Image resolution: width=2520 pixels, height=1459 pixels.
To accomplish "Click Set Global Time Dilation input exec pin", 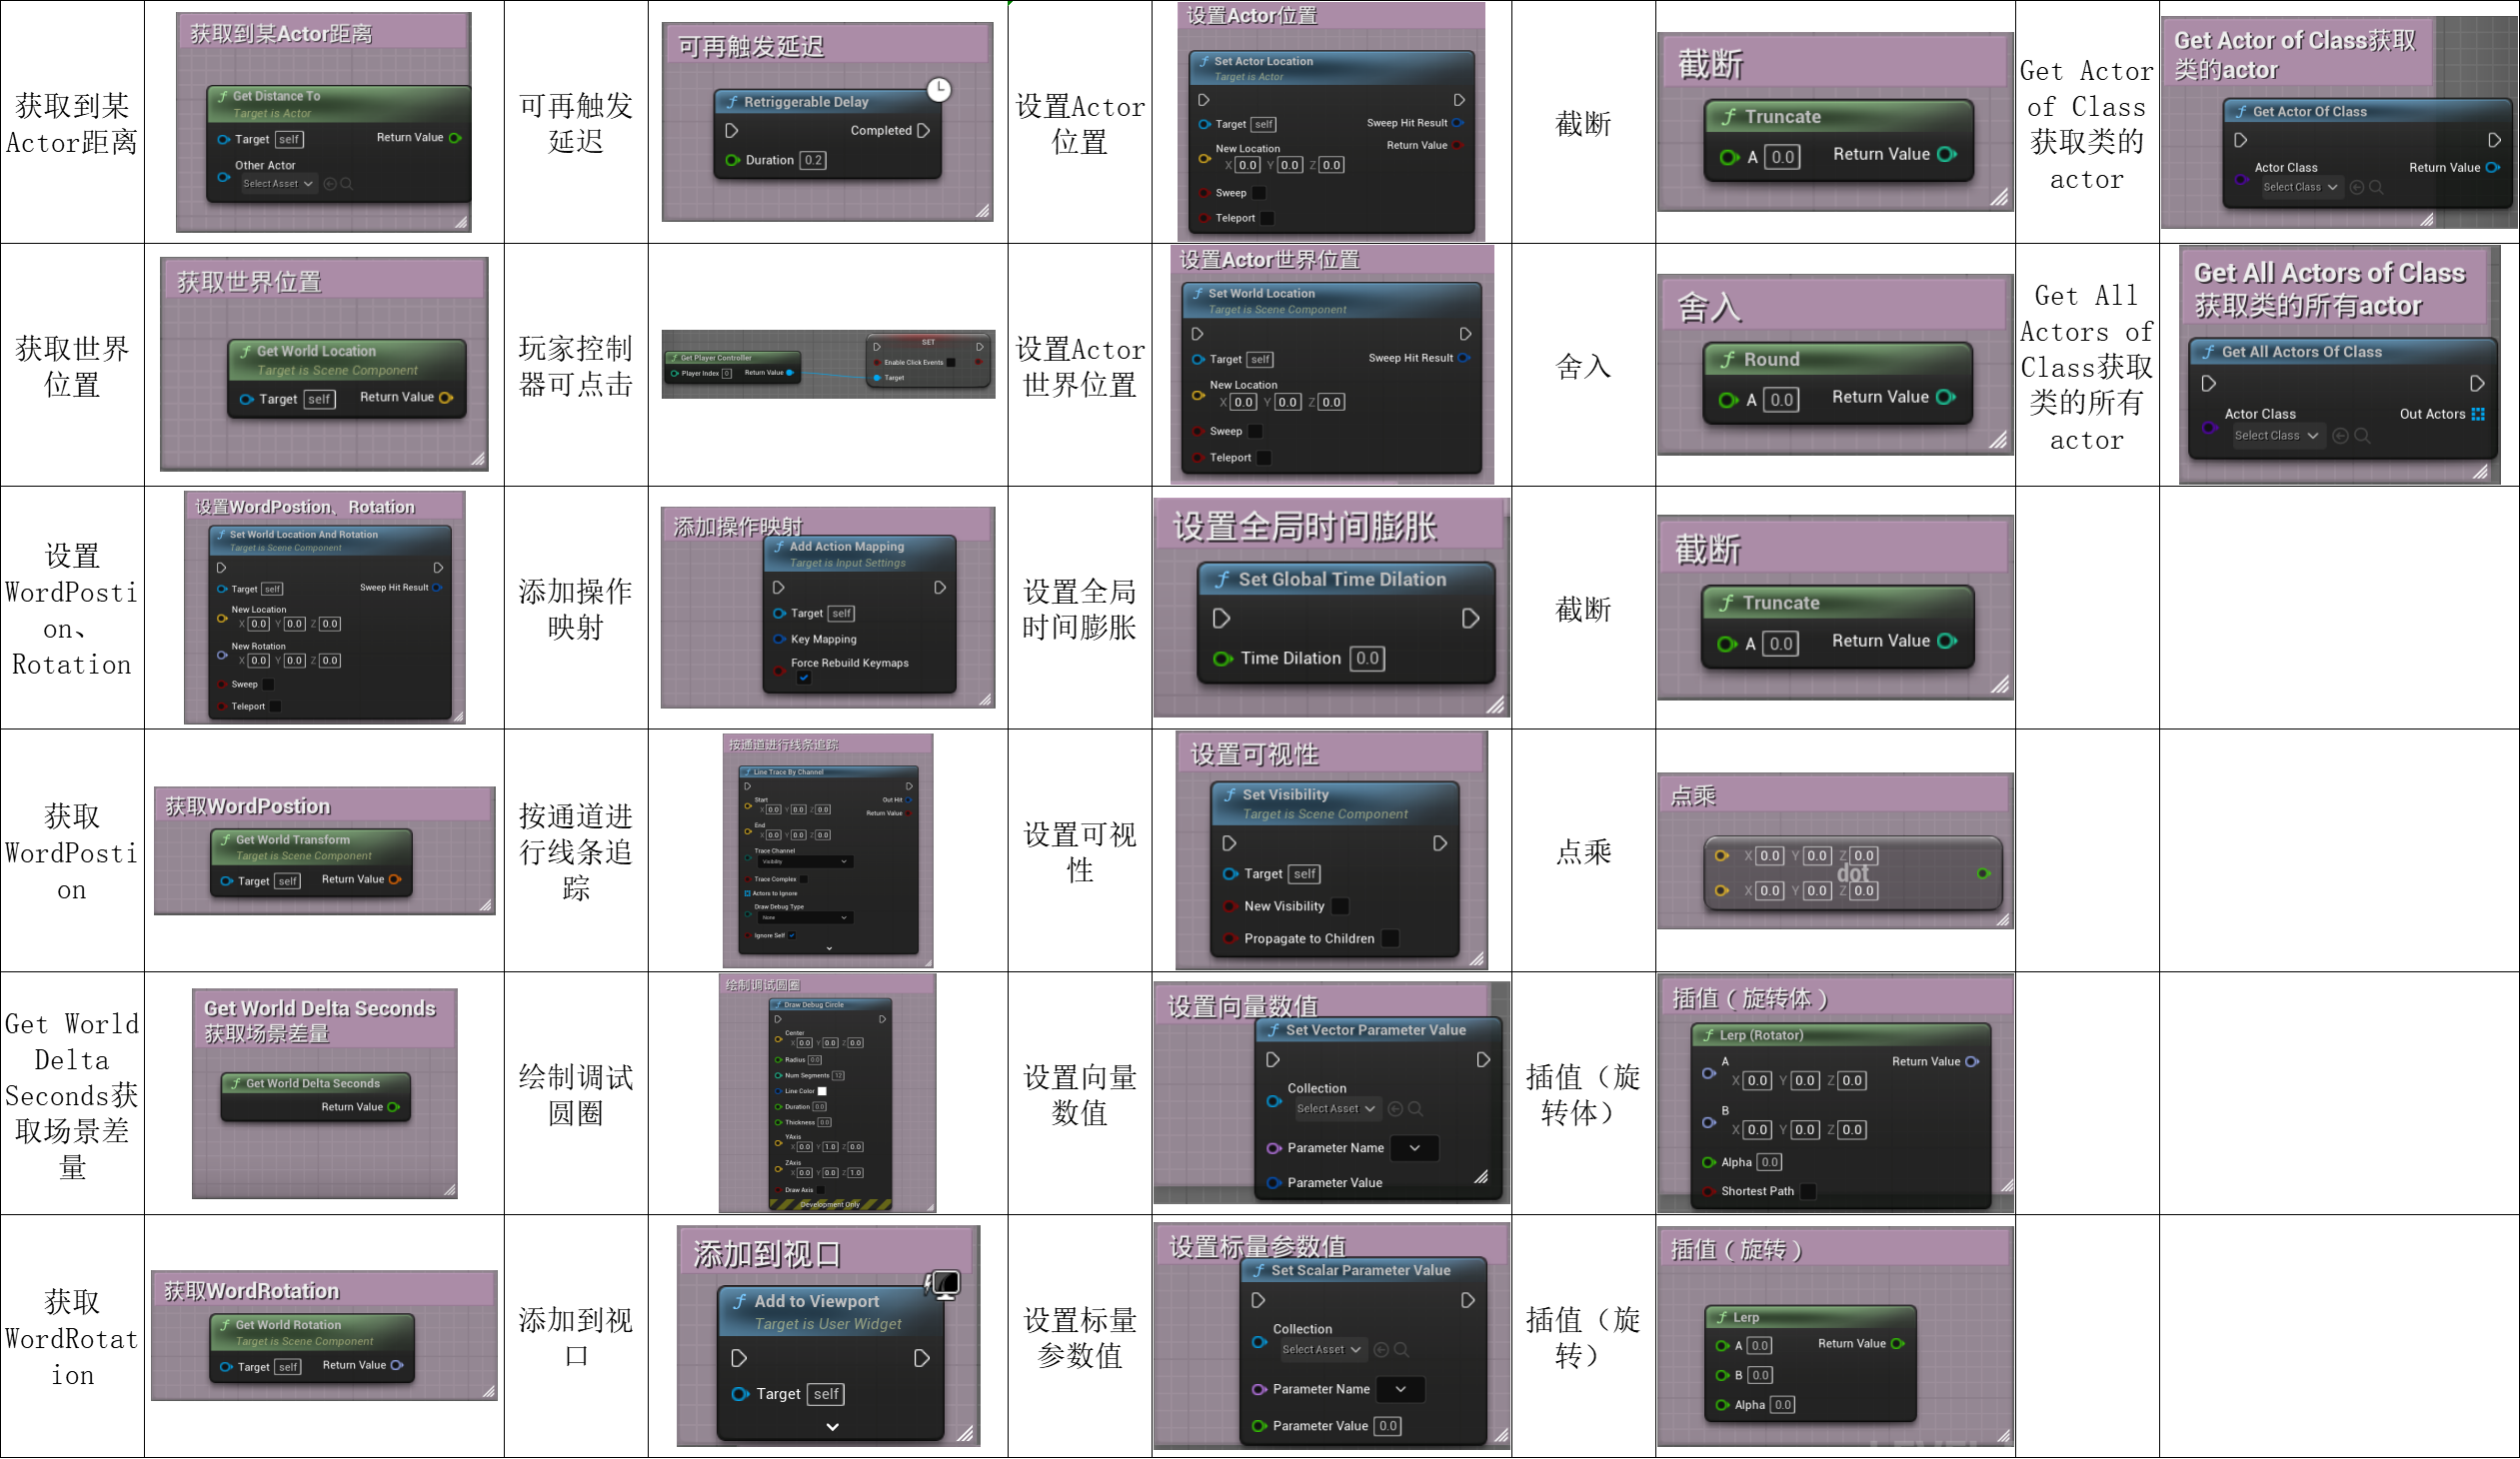I will pyautogui.click(x=1221, y=619).
